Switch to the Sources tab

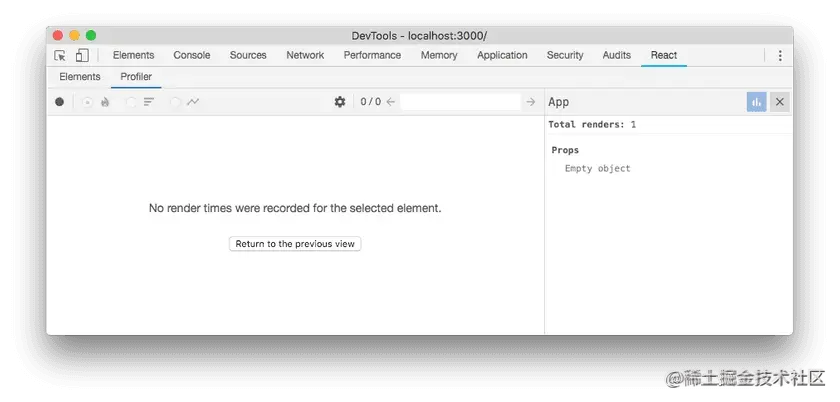pos(248,55)
